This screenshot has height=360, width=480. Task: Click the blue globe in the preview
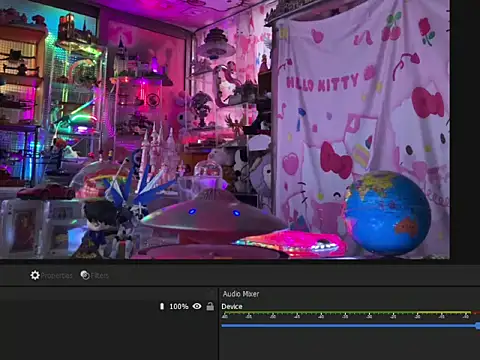click(387, 213)
